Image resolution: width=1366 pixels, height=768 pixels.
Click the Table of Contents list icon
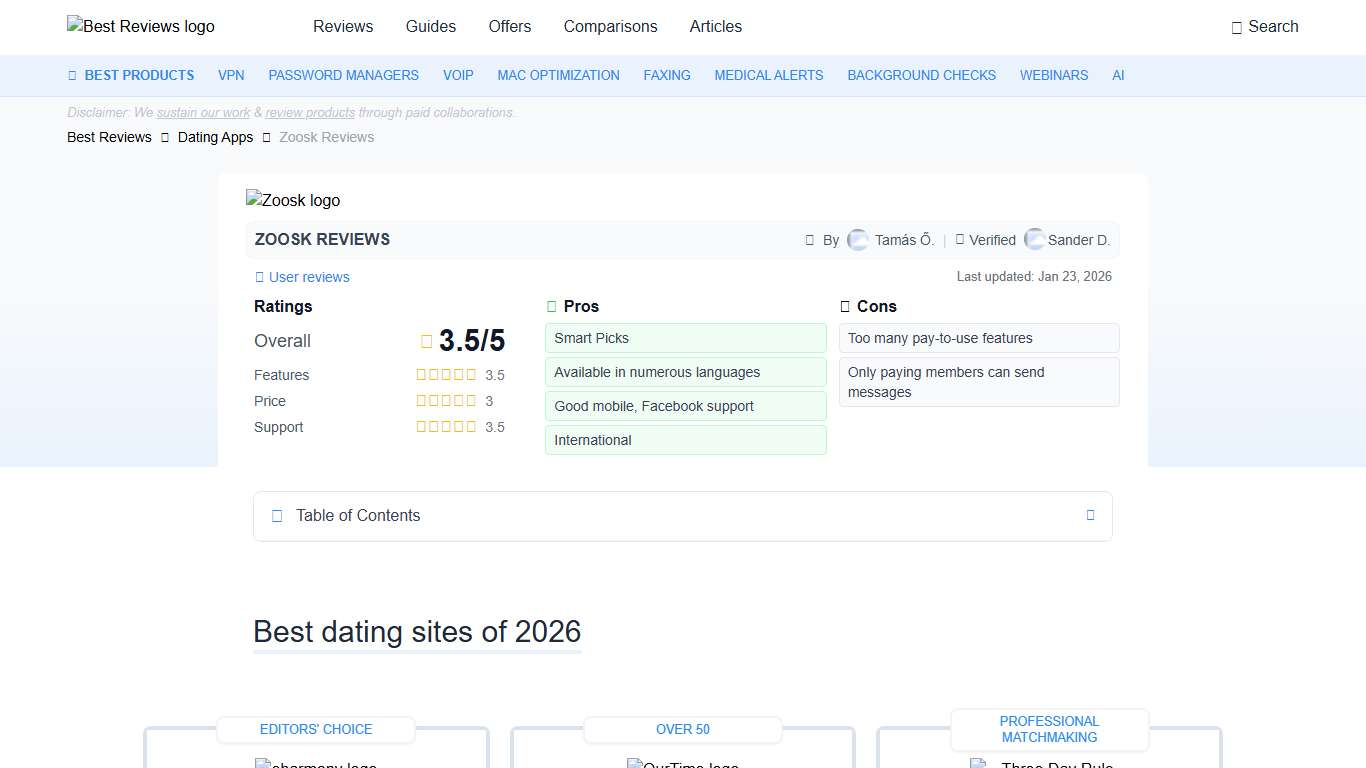(277, 516)
